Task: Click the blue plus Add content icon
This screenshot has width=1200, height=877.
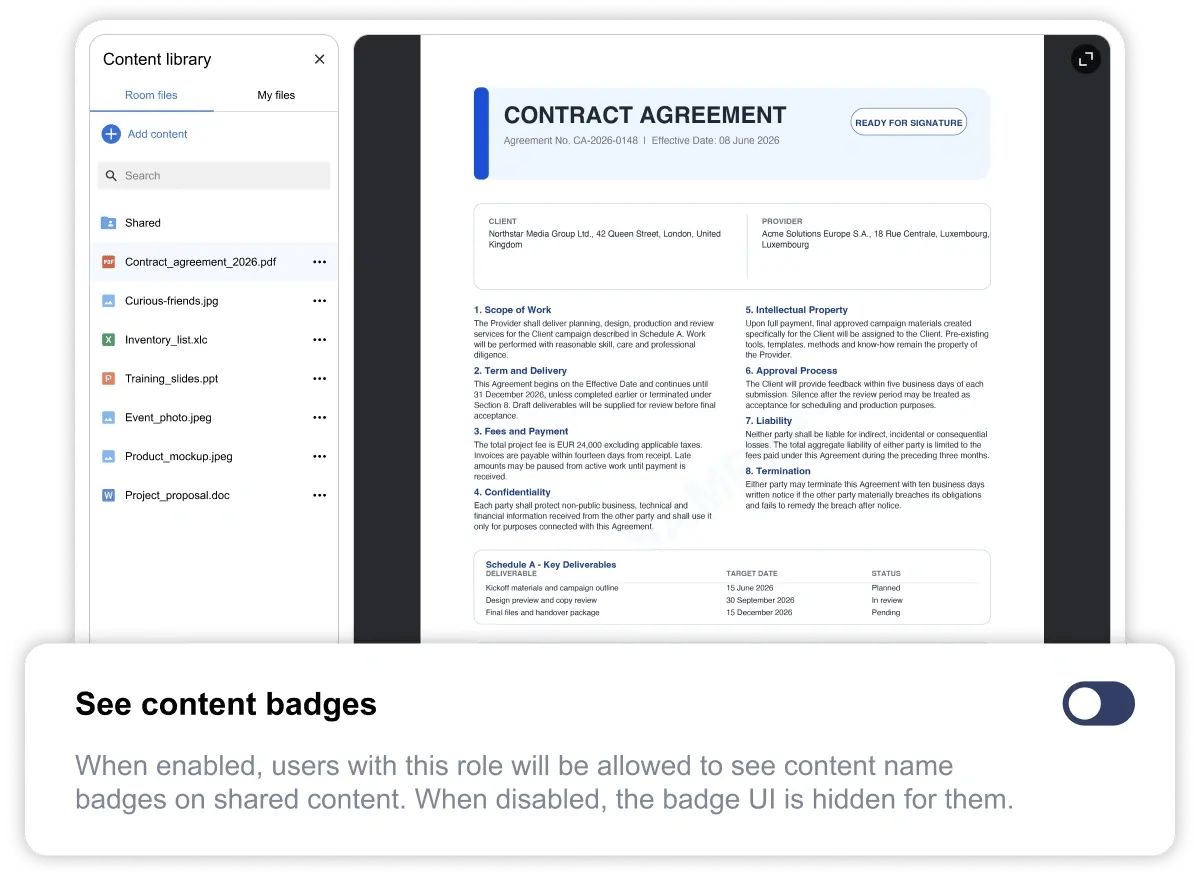Action: tap(111, 134)
